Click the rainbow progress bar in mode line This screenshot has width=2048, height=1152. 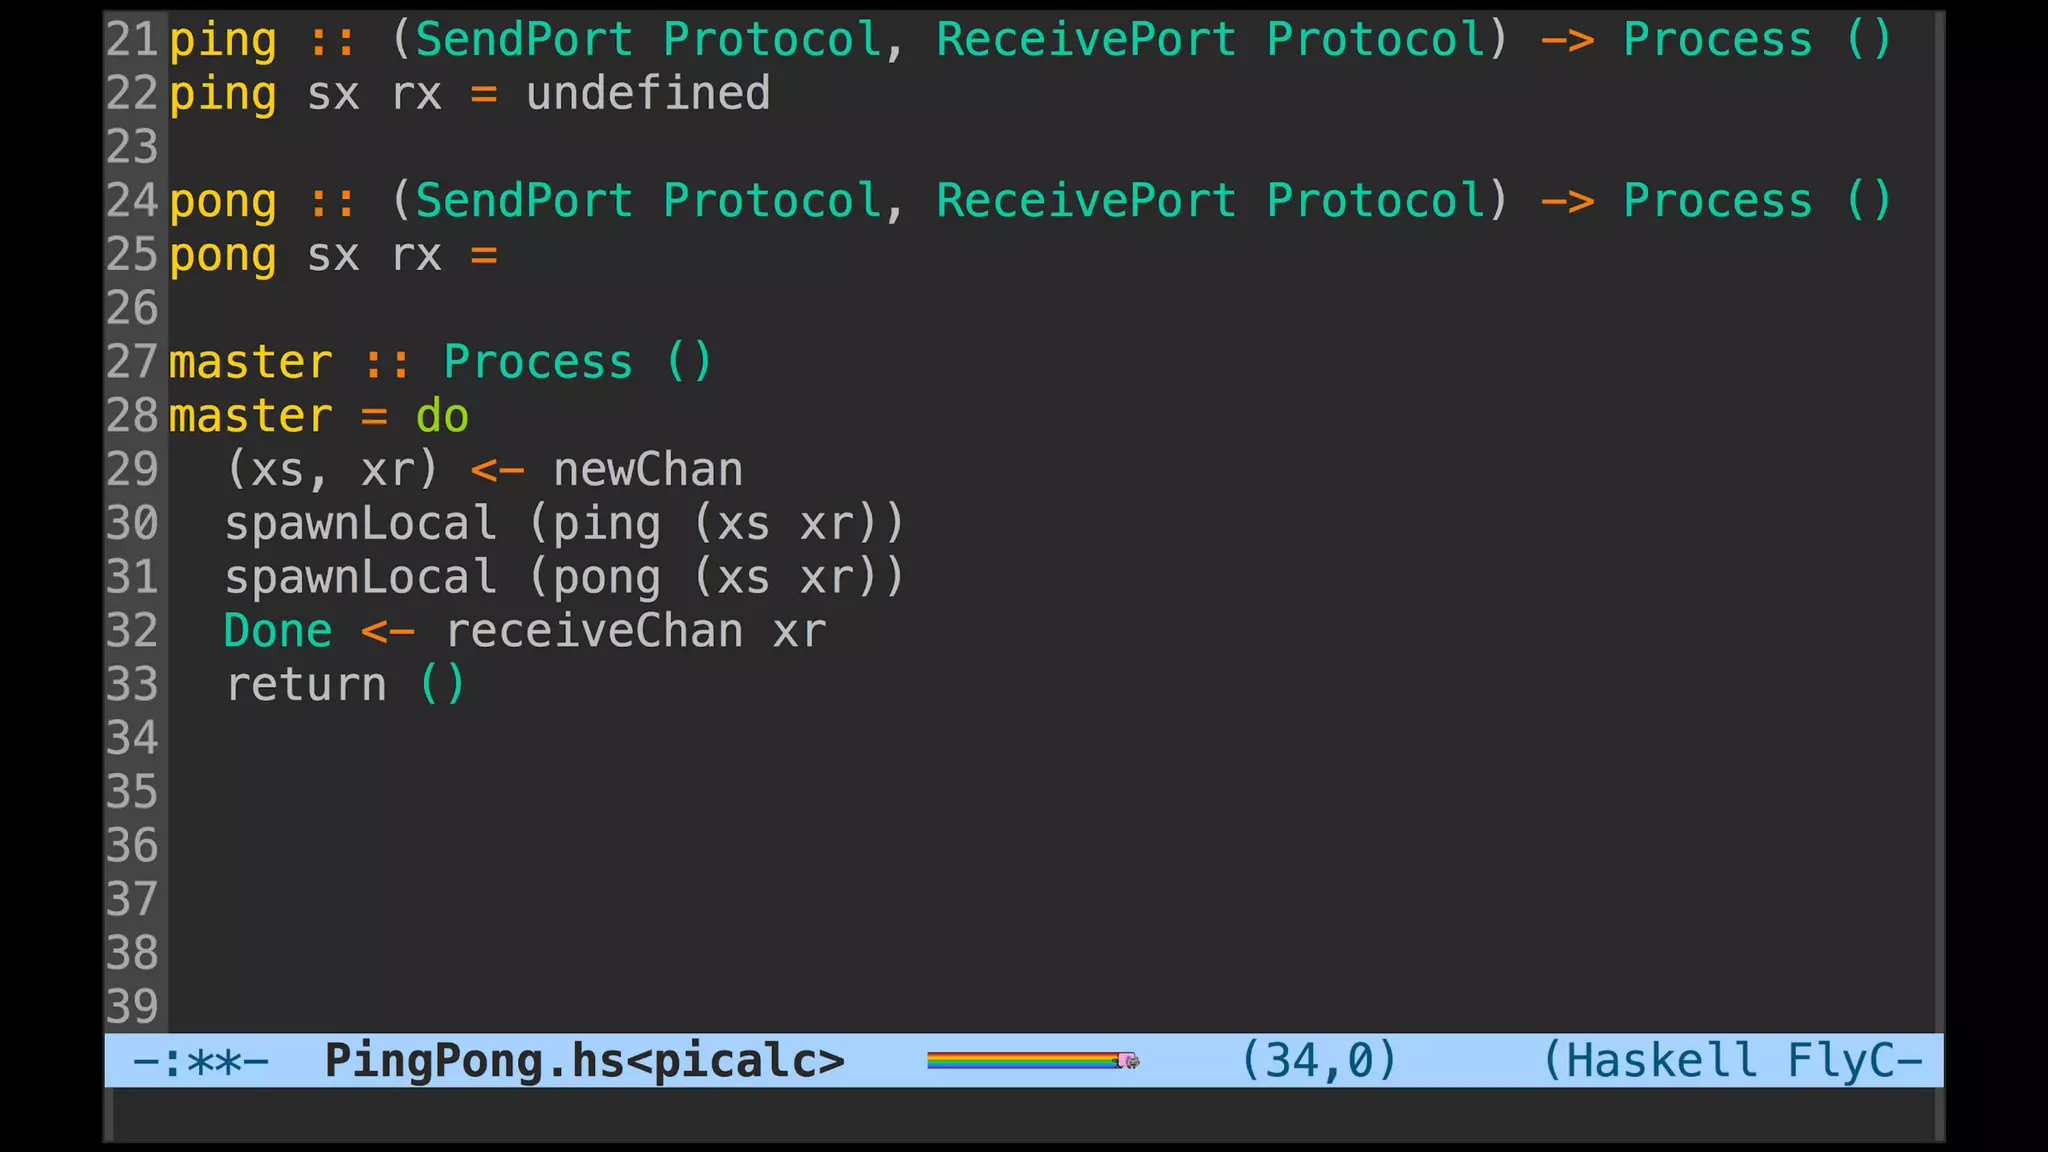[x=1022, y=1060]
